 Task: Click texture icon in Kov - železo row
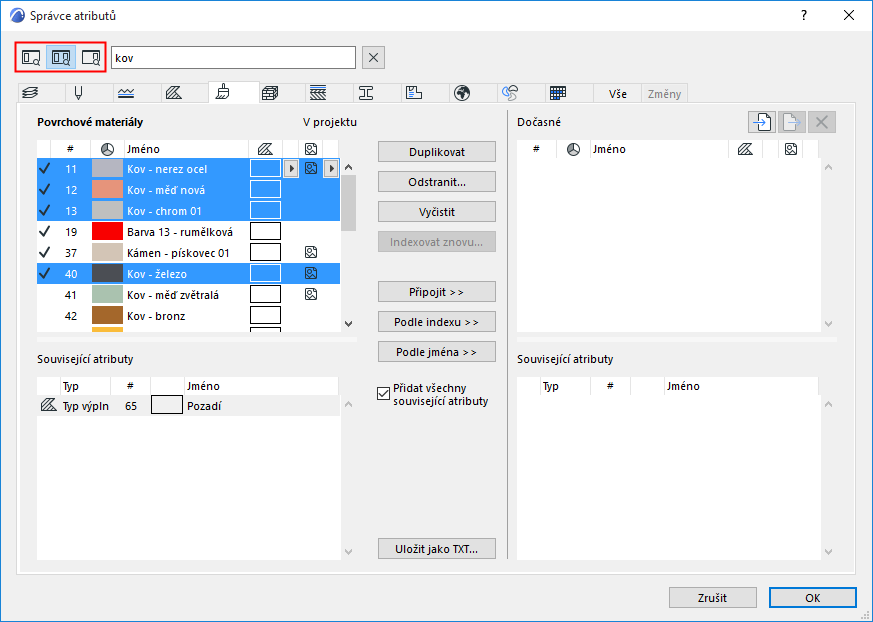(311, 273)
